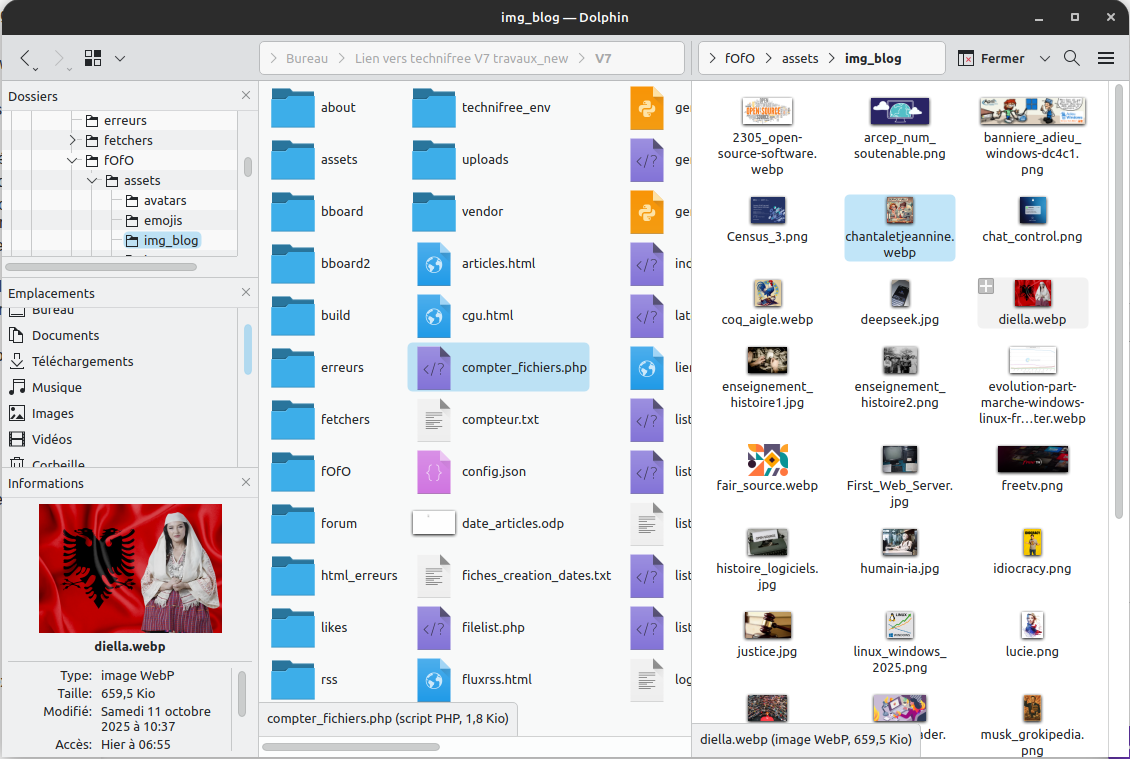Expand the fetchers folder in tree
1130x759 pixels.
tap(73, 140)
